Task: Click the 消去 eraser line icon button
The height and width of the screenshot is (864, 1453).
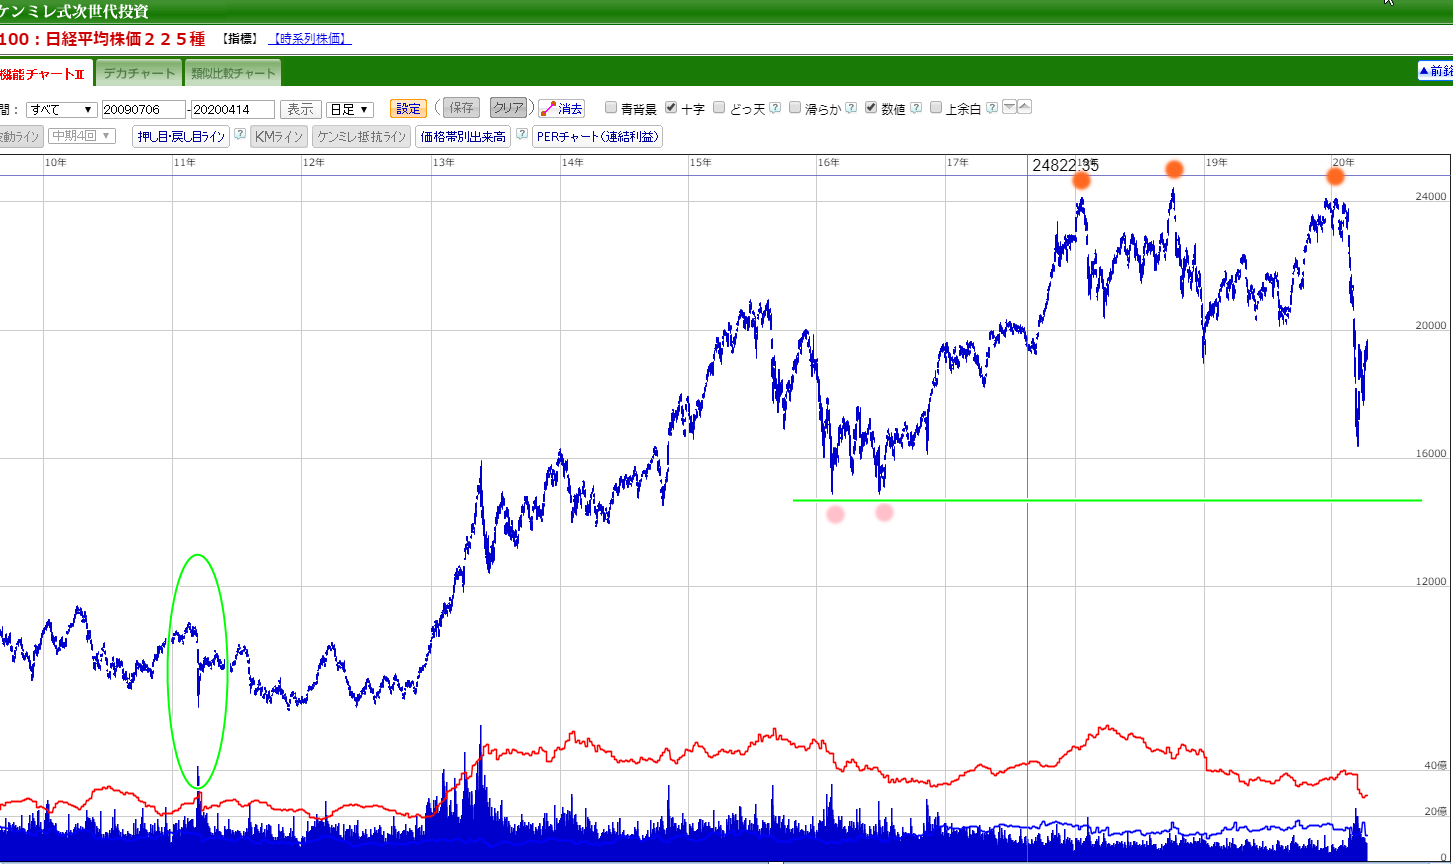Action: pyautogui.click(x=562, y=109)
